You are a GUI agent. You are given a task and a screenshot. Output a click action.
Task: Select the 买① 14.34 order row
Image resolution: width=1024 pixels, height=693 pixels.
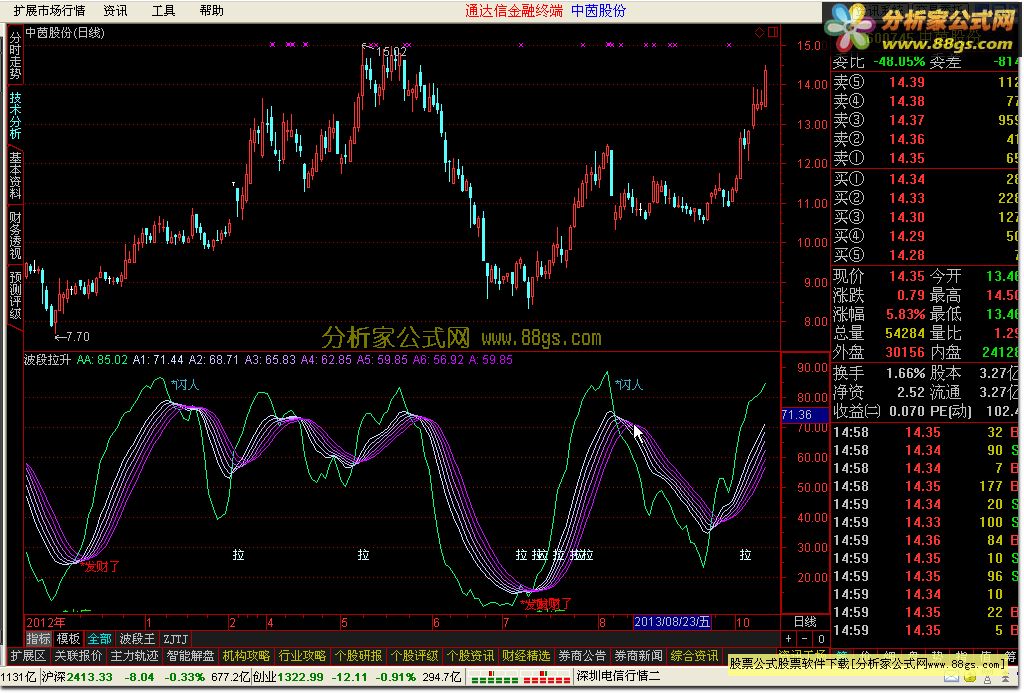(925, 179)
